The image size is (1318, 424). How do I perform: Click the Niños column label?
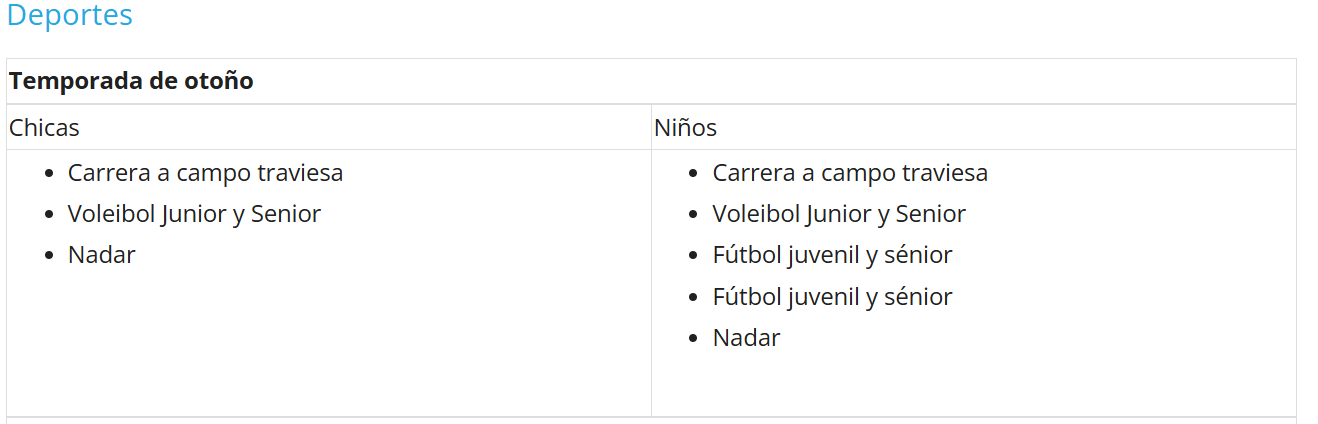coord(685,128)
